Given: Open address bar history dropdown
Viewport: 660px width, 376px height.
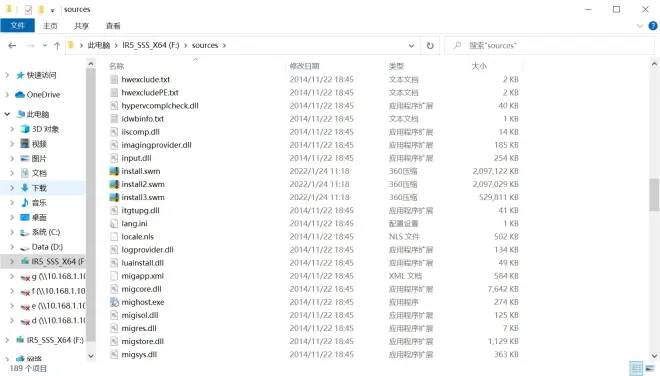Looking at the screenshot, I should click(x=411, y=45).
